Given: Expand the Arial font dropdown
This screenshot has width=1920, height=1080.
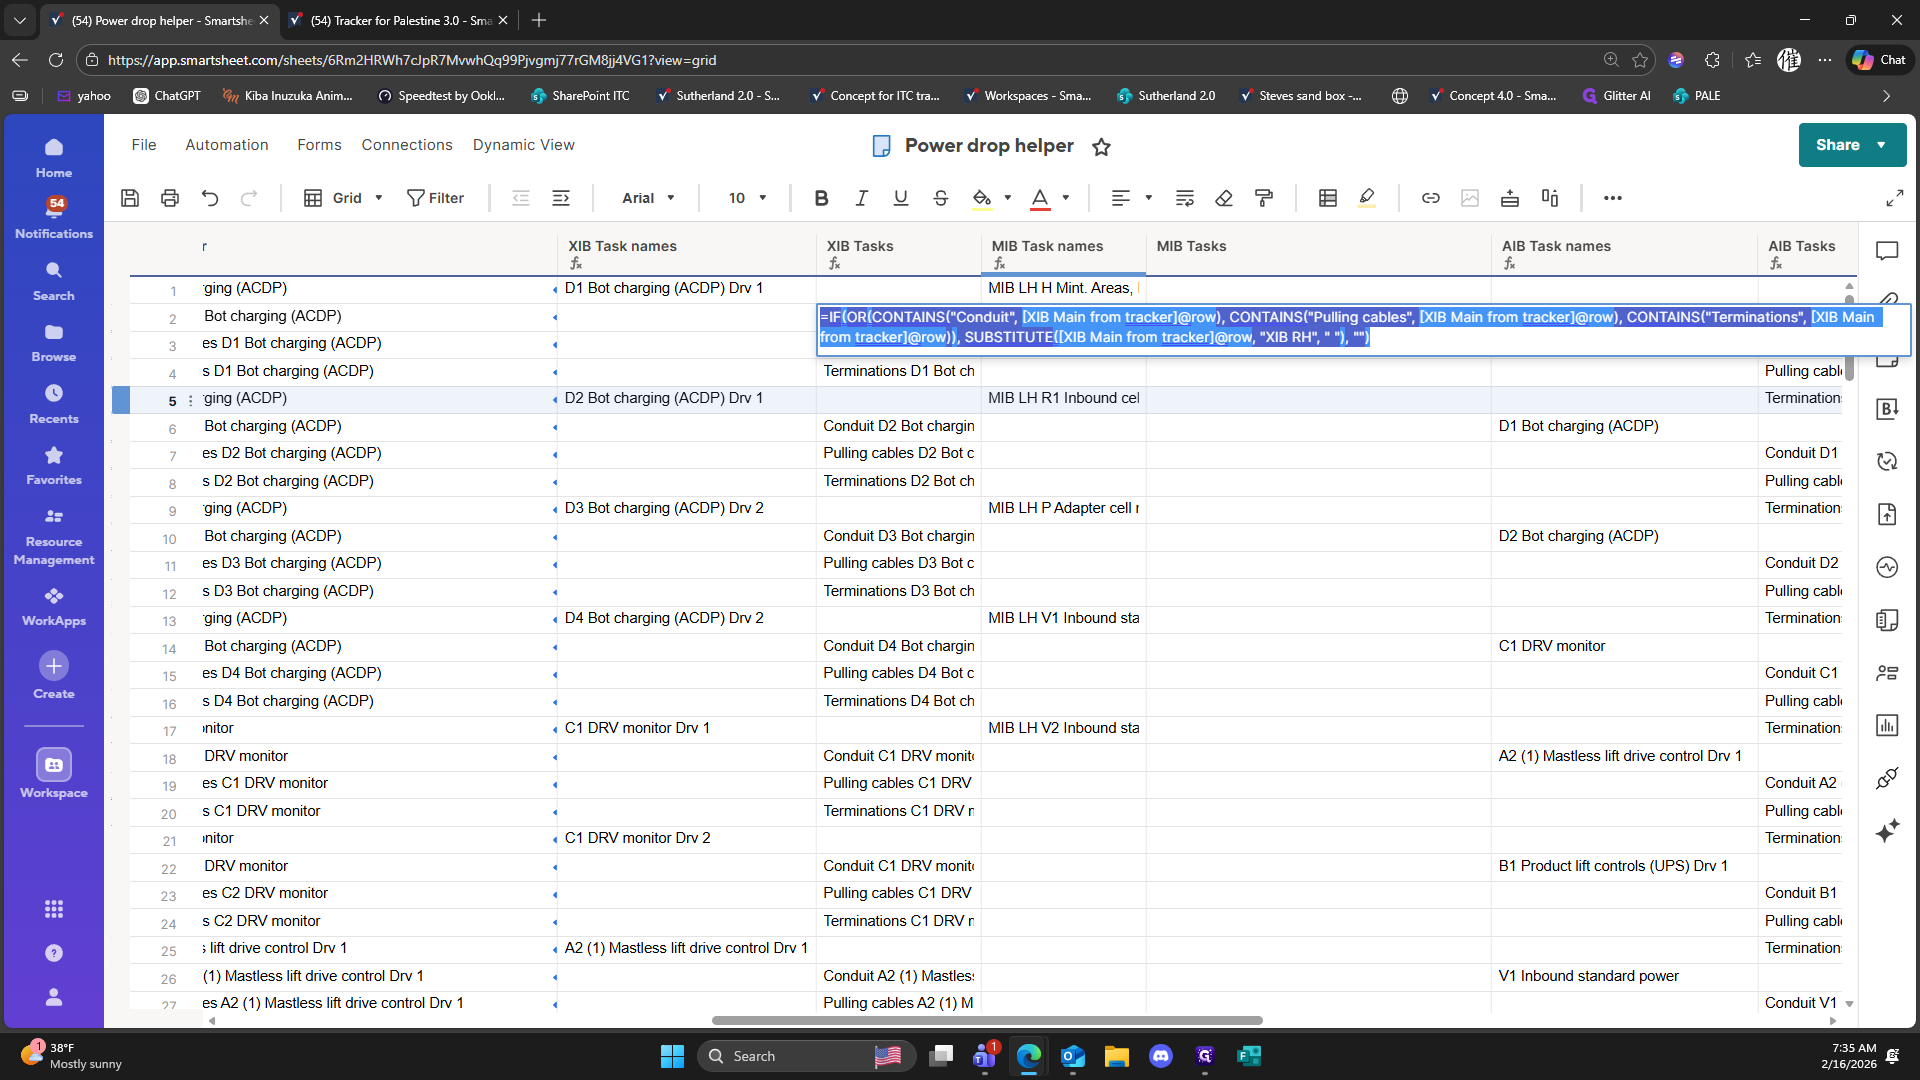Looking at the screenshot, I should coord(648,198).
